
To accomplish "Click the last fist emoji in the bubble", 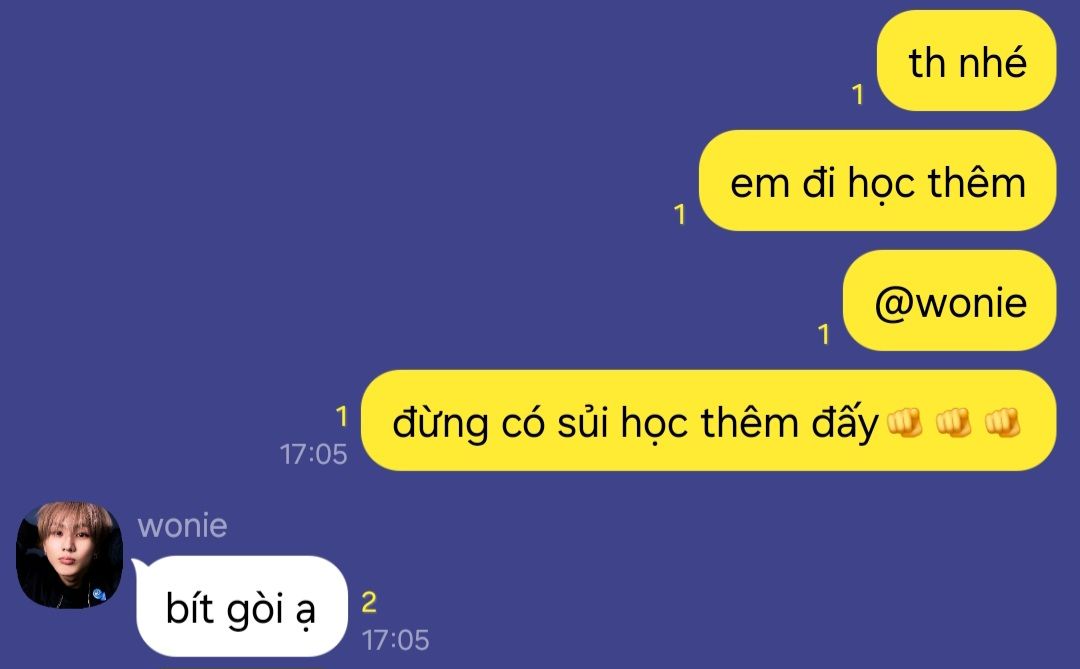I will [x=1002, y=422].
